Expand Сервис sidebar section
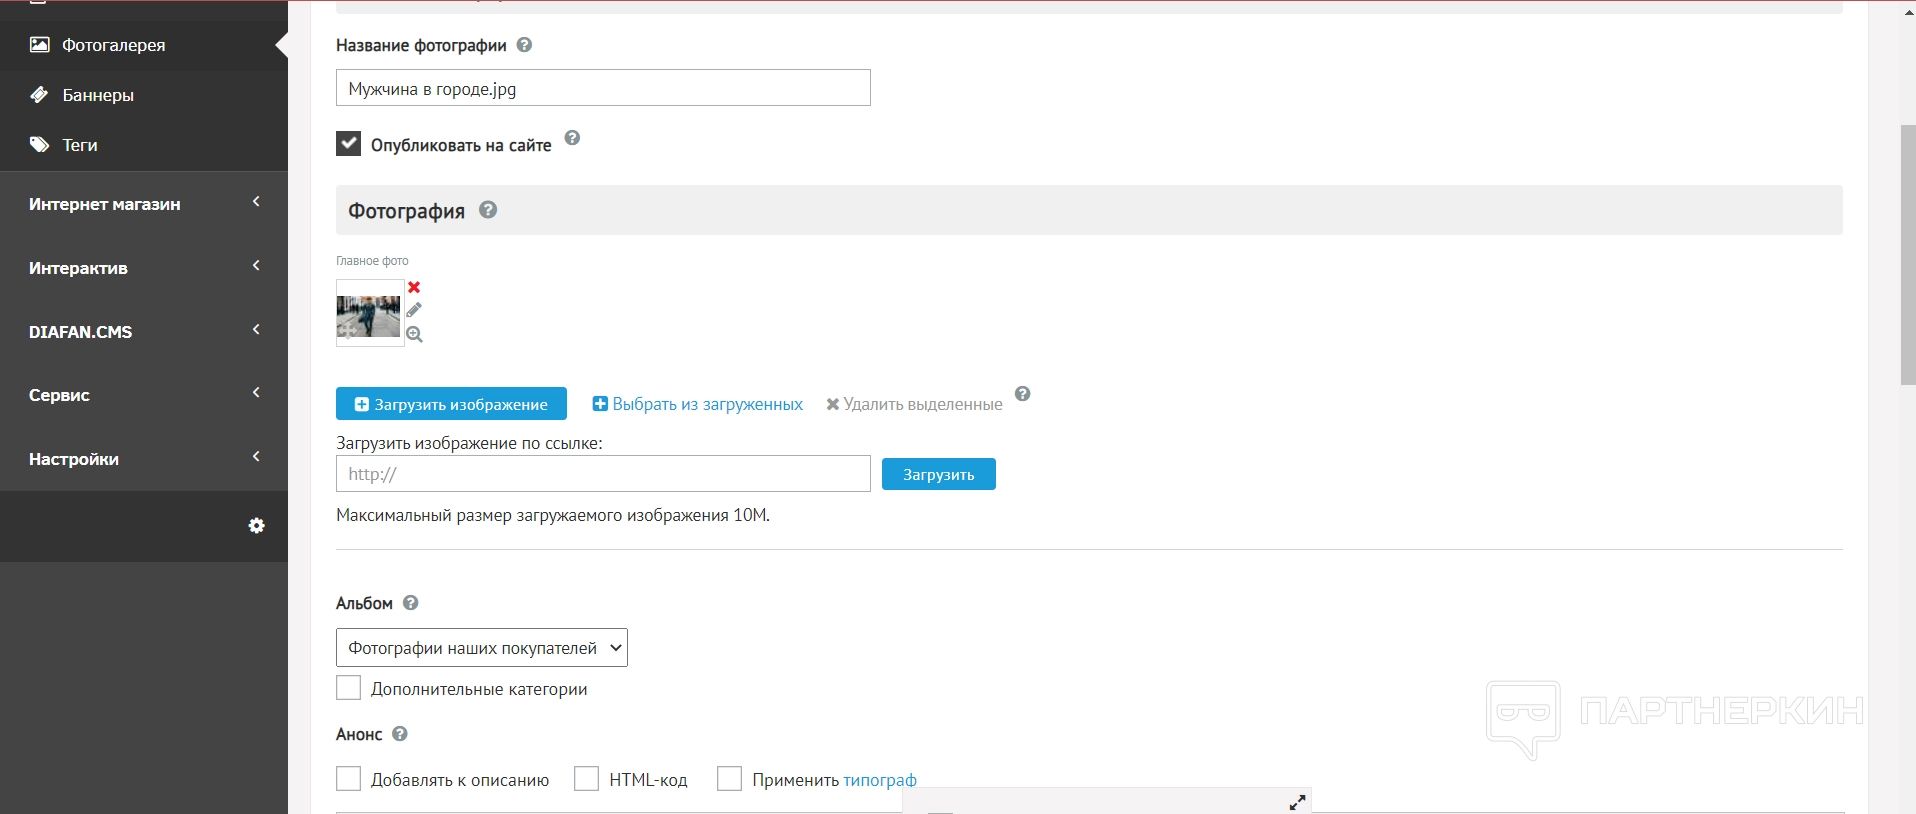Image resolution: width=1916 pixels, height=814 pixels. [144, 395]
